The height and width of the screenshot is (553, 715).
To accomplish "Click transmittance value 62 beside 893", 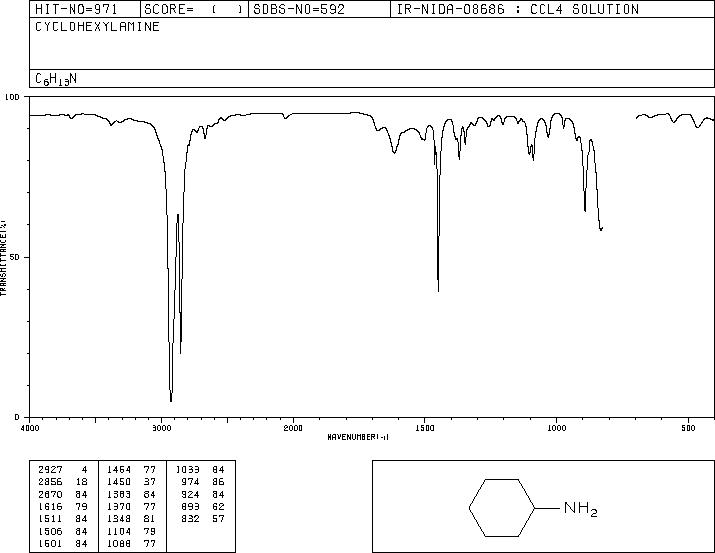I will point(218,506).
